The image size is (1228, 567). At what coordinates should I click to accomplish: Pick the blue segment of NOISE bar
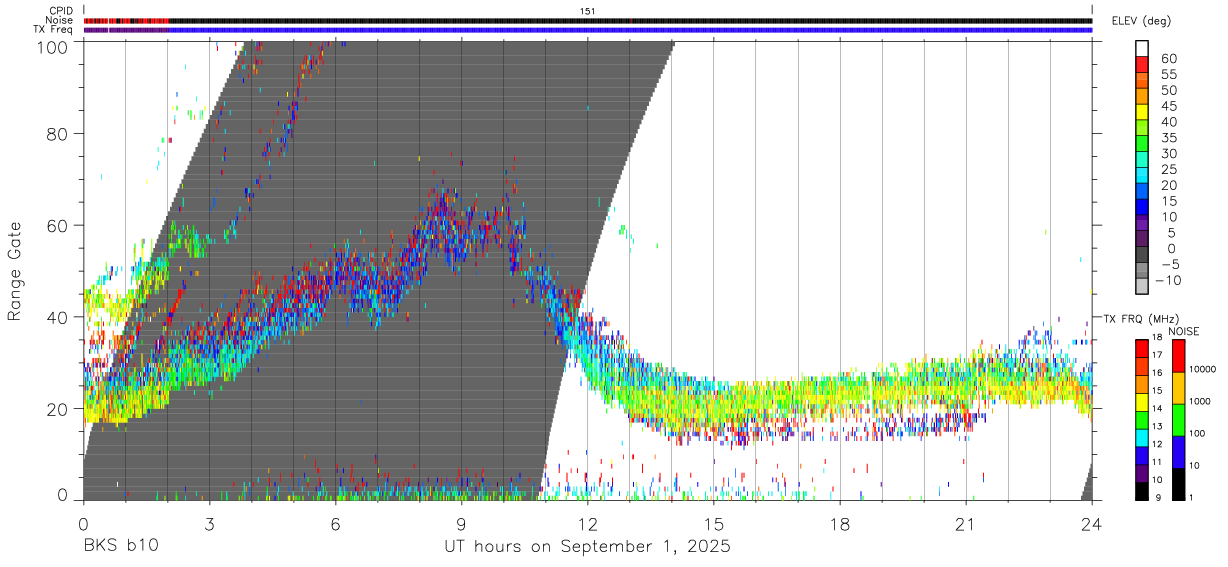(x=1178, y=452)
